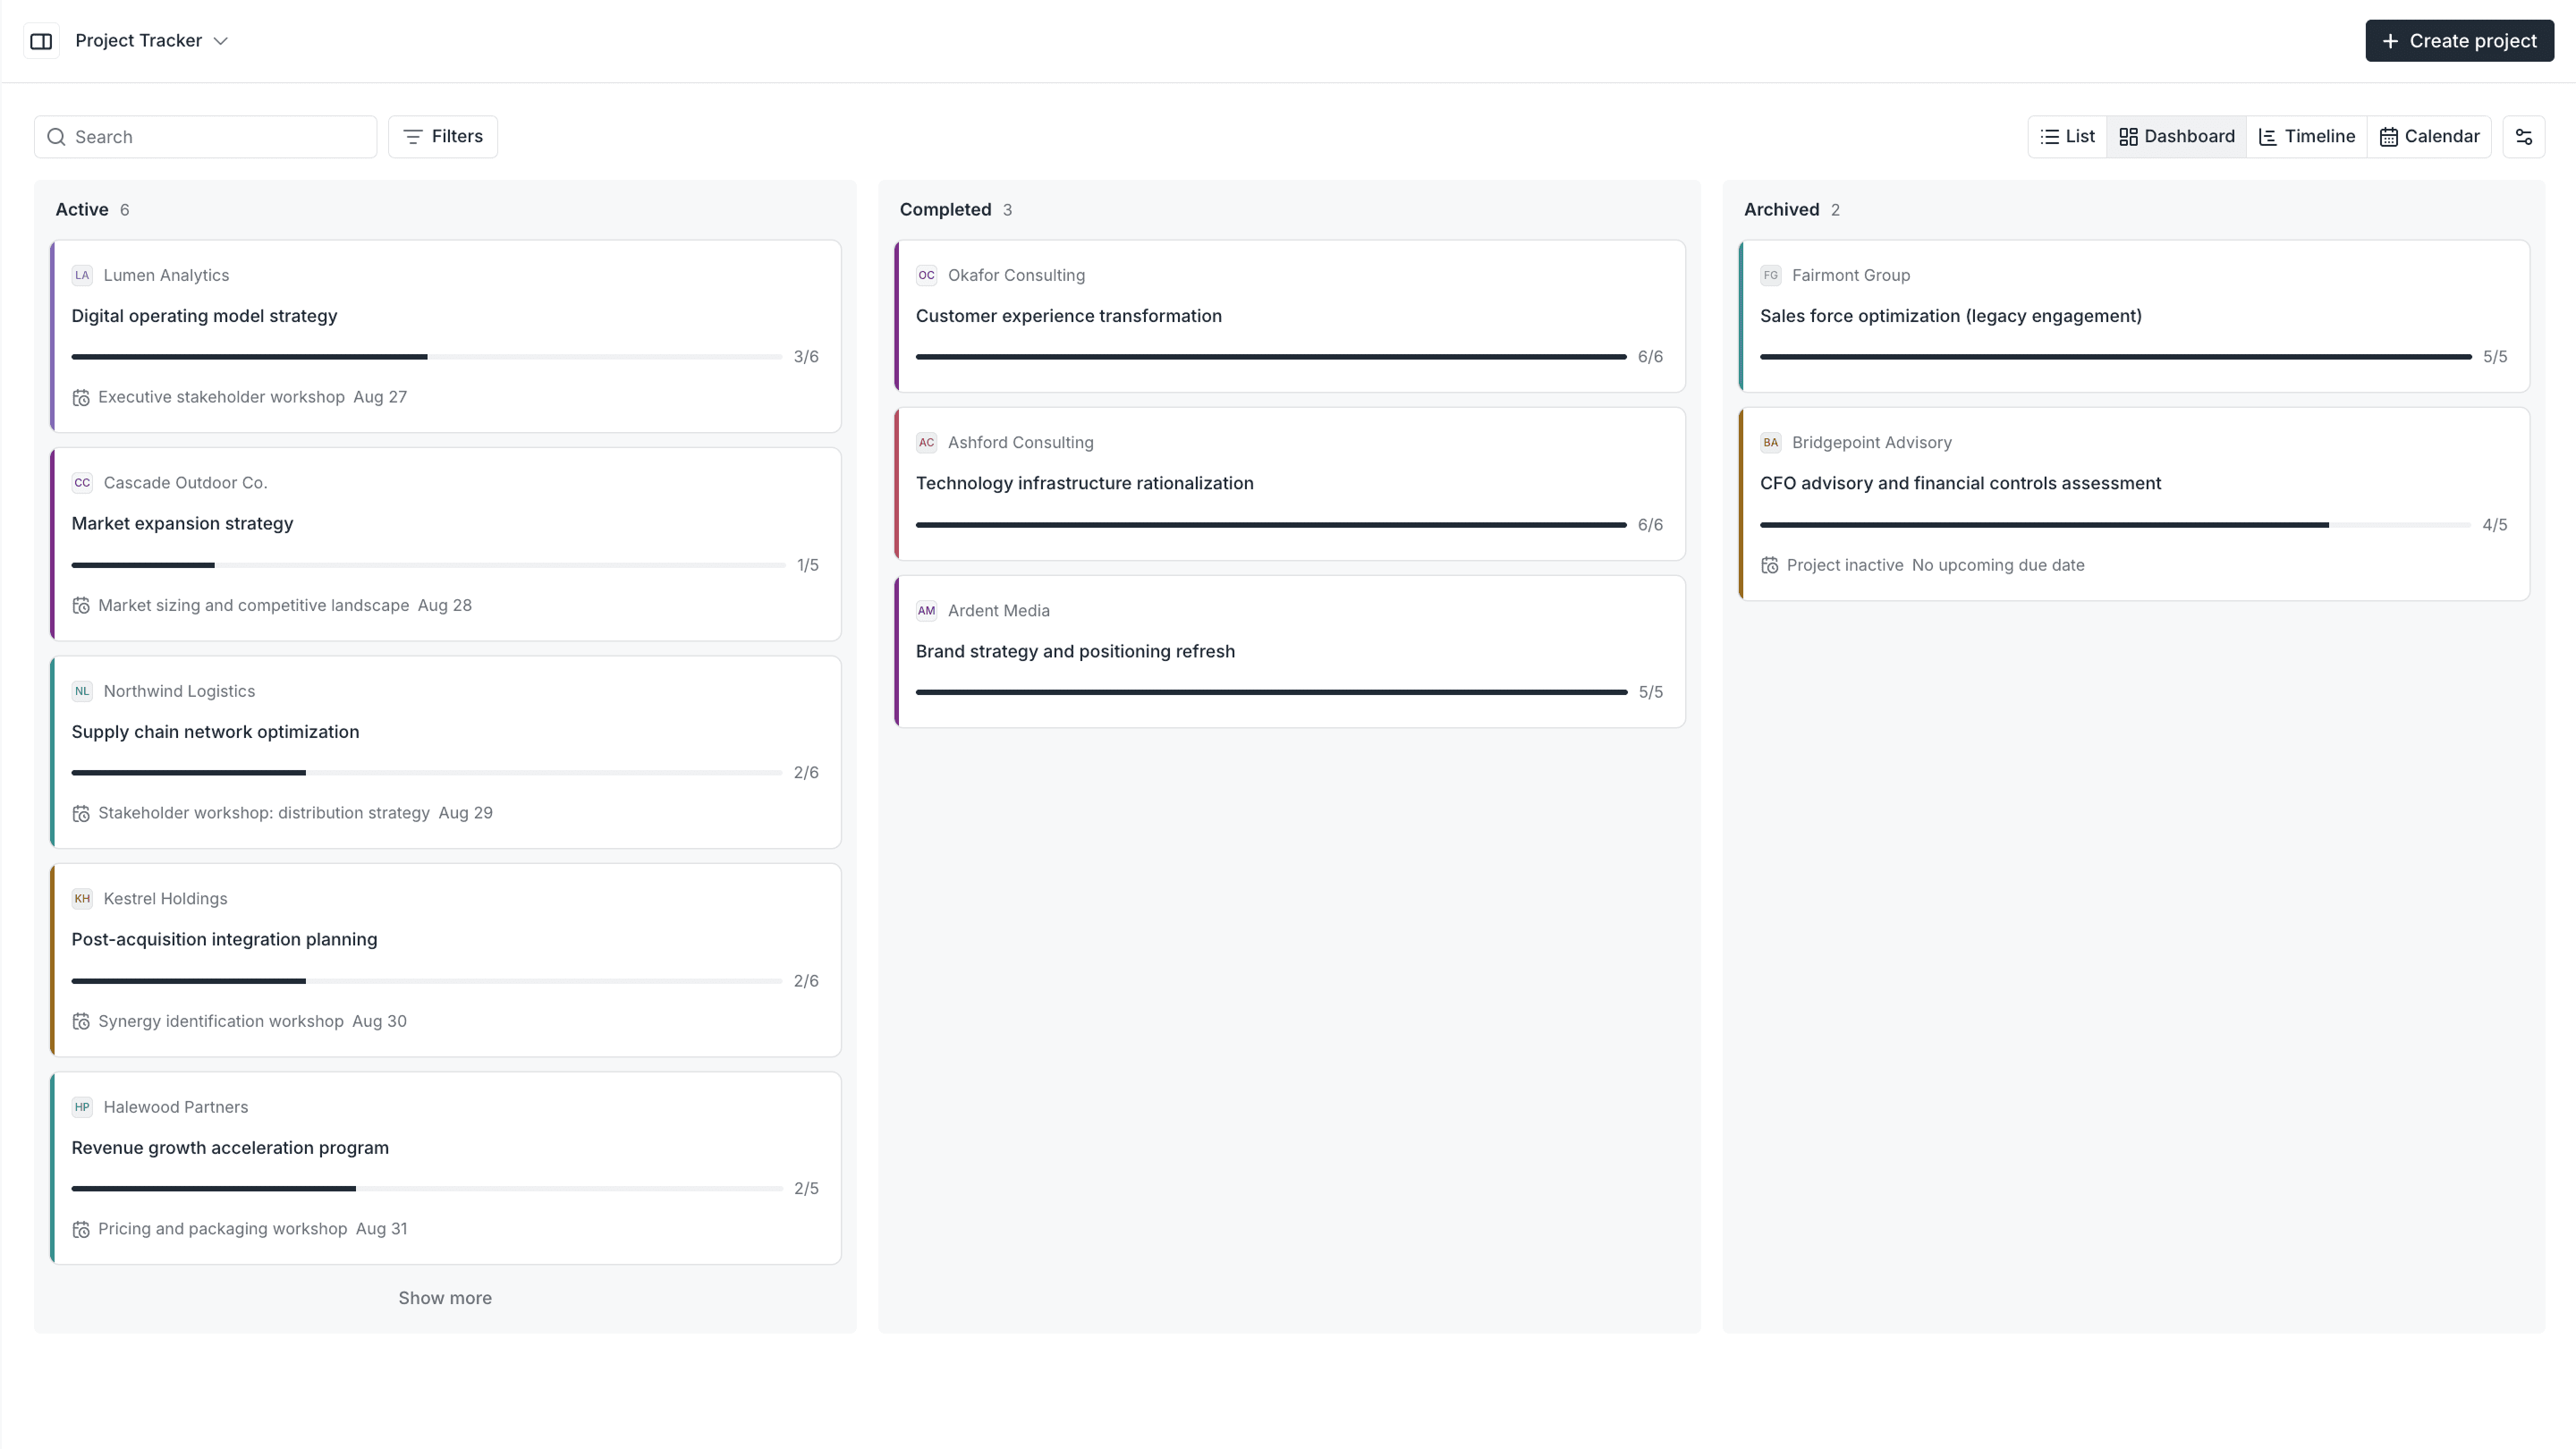Click calendar icon beside Pricing and packaging workshop
This screenshot has width=2576, height=1449.
pos(81,1230)
